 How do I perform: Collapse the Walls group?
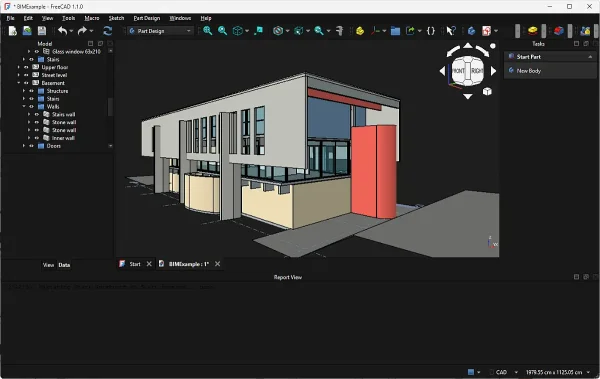pyautogui.click(x=24, y=106)
